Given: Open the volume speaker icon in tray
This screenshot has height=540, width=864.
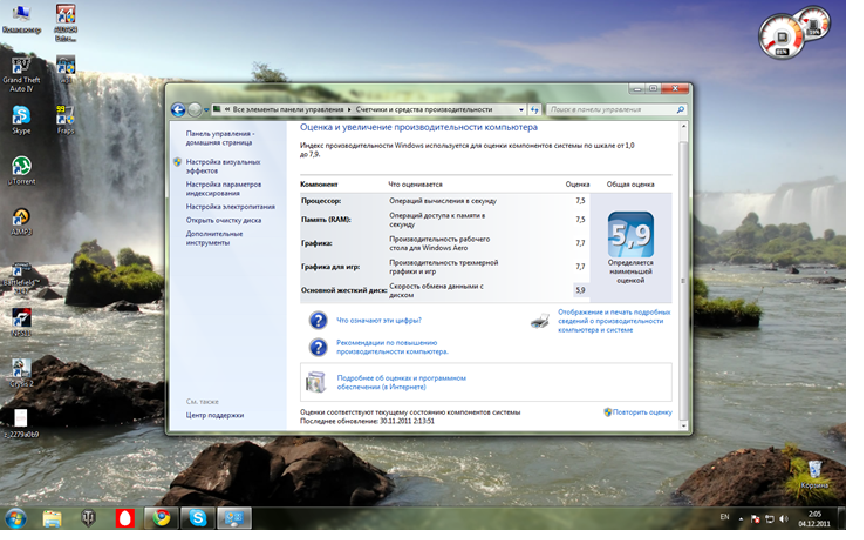Looking at the screenshot, I should pos(784,519).
